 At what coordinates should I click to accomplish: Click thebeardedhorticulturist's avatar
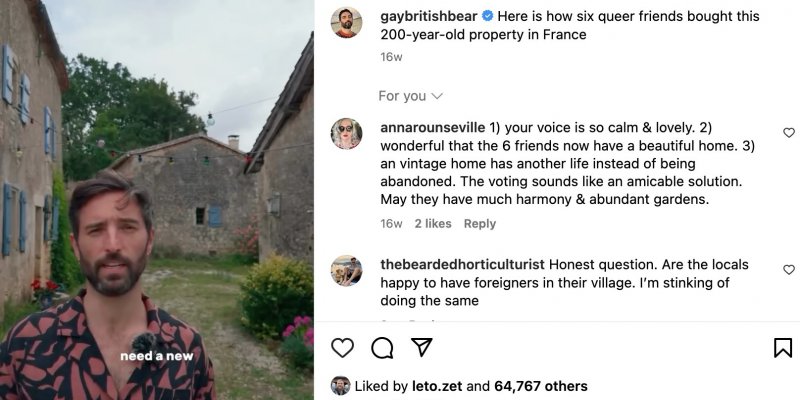347,270
